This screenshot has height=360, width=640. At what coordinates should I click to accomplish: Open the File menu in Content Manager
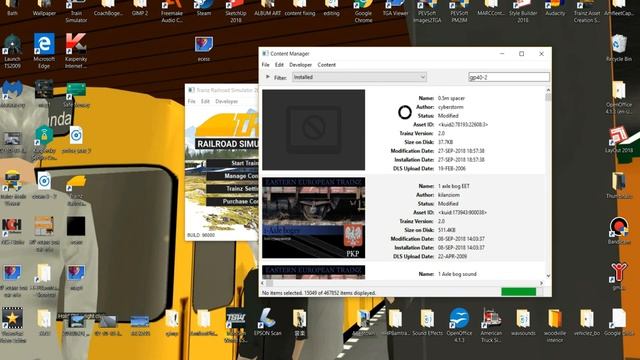coord(265,65)
